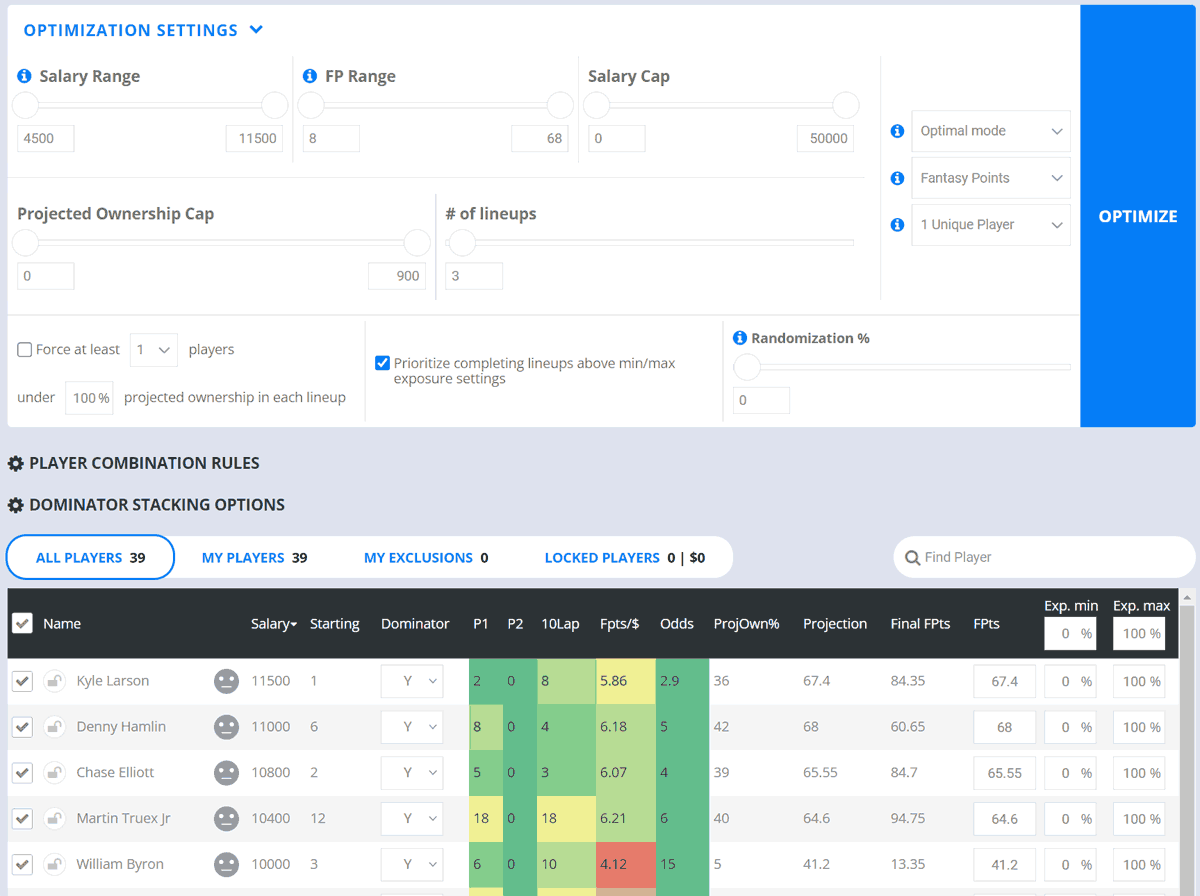The width and height of the screenshot is (1200, 896).
Task: Click the Randomization % info icon
Action: [740, 338]
